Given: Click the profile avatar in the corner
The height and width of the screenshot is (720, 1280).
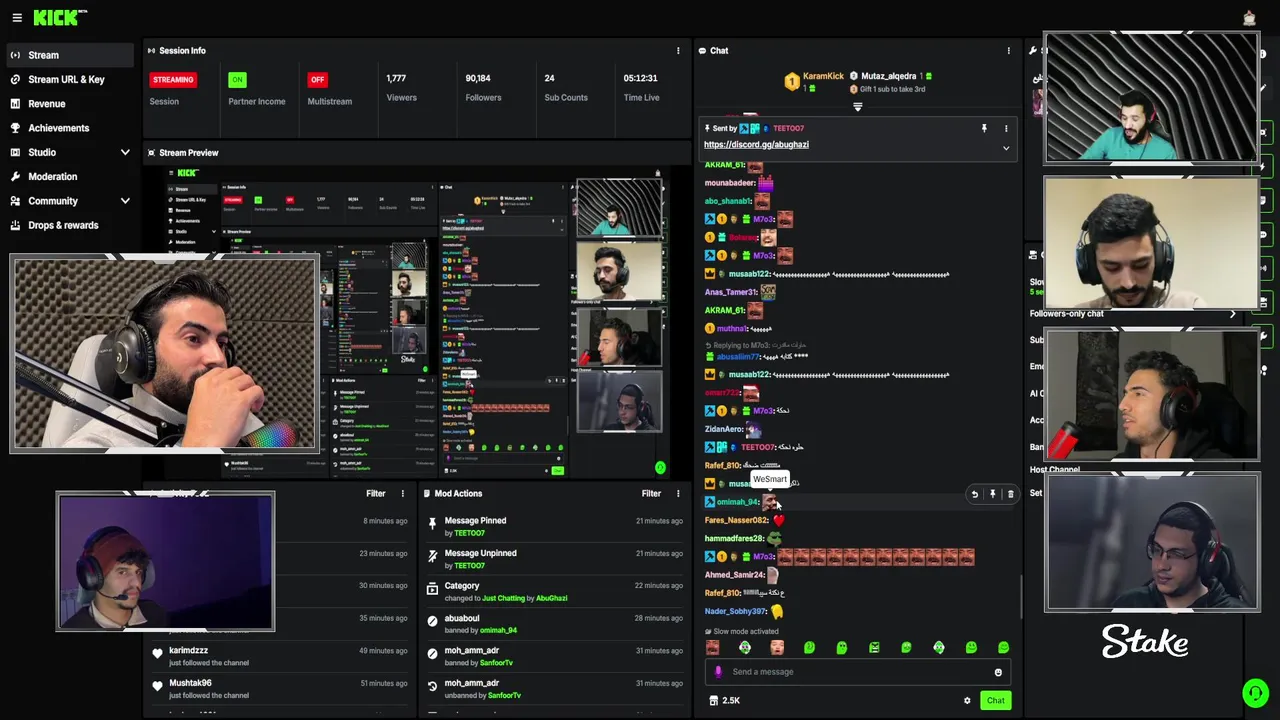Looking at the screenshot, I should [1249, 17].
